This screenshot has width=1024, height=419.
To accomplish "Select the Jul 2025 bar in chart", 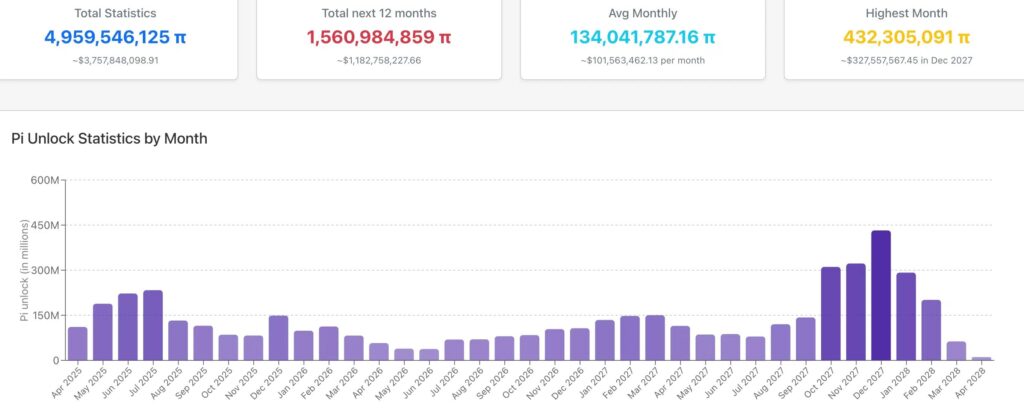I will 153,326.
